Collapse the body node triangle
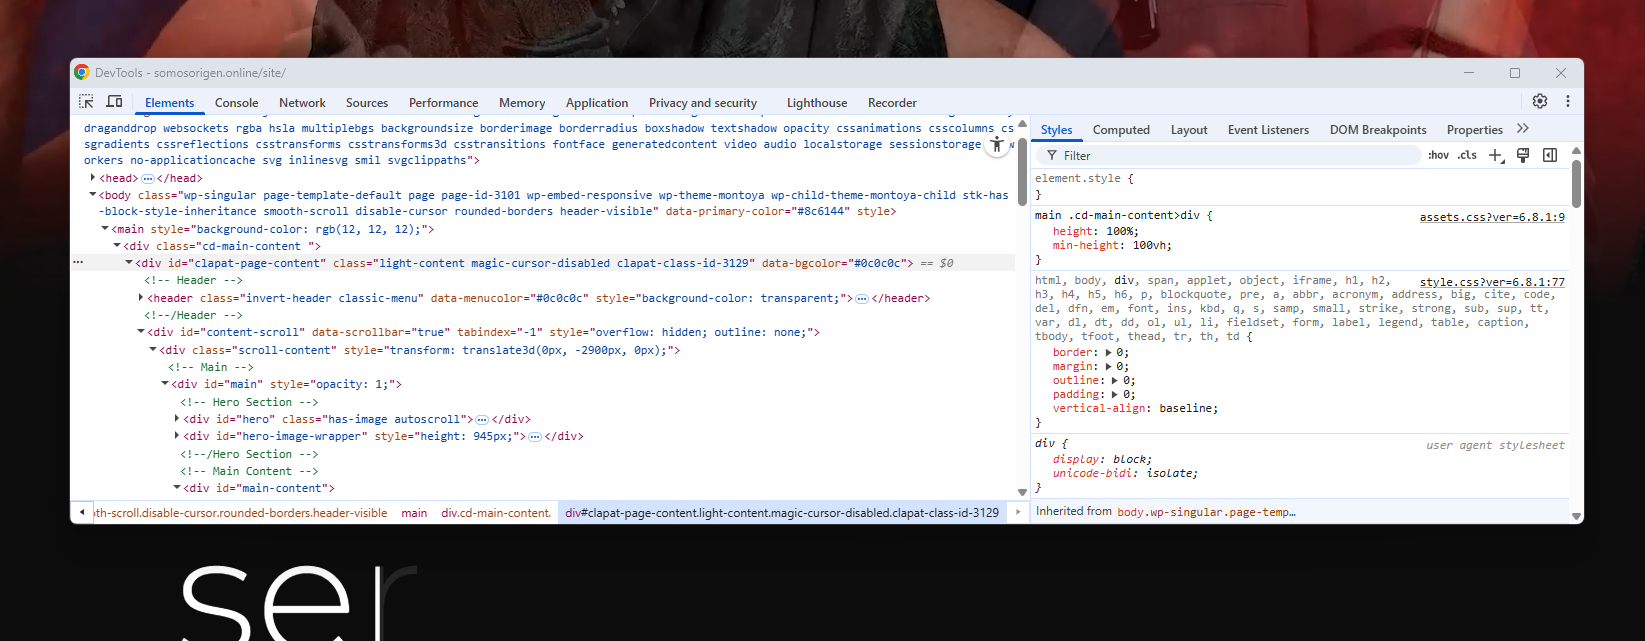1645x641 pixels. coord(93,195)
